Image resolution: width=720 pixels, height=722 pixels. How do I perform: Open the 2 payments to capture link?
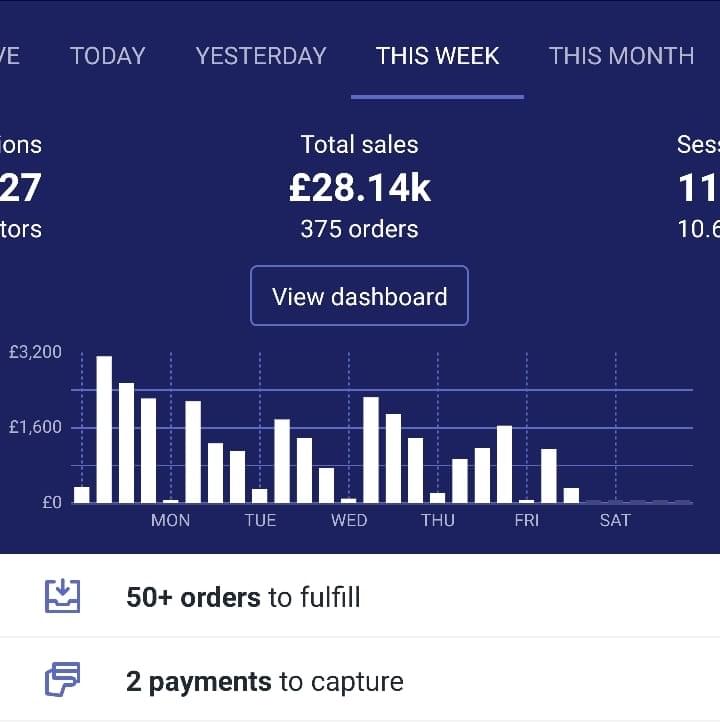(x=265, y=682)
